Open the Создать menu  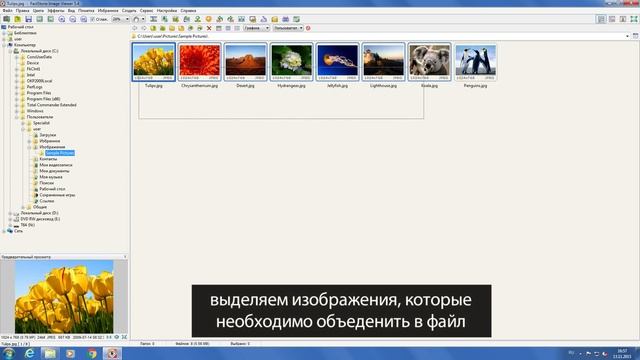[129, 11]
